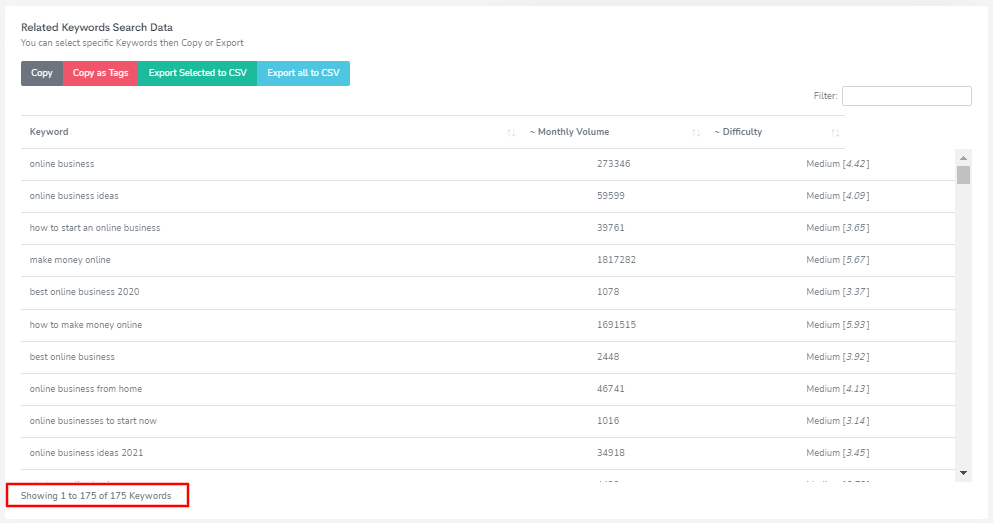Sort by Difficulty column arrows

[835, 132]
